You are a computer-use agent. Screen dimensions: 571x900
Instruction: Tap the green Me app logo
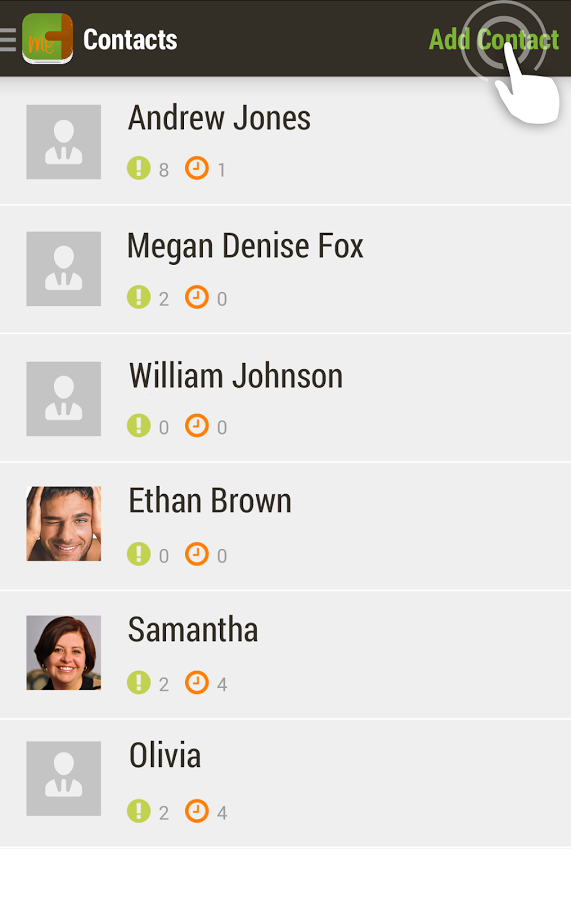click(48, 38)
